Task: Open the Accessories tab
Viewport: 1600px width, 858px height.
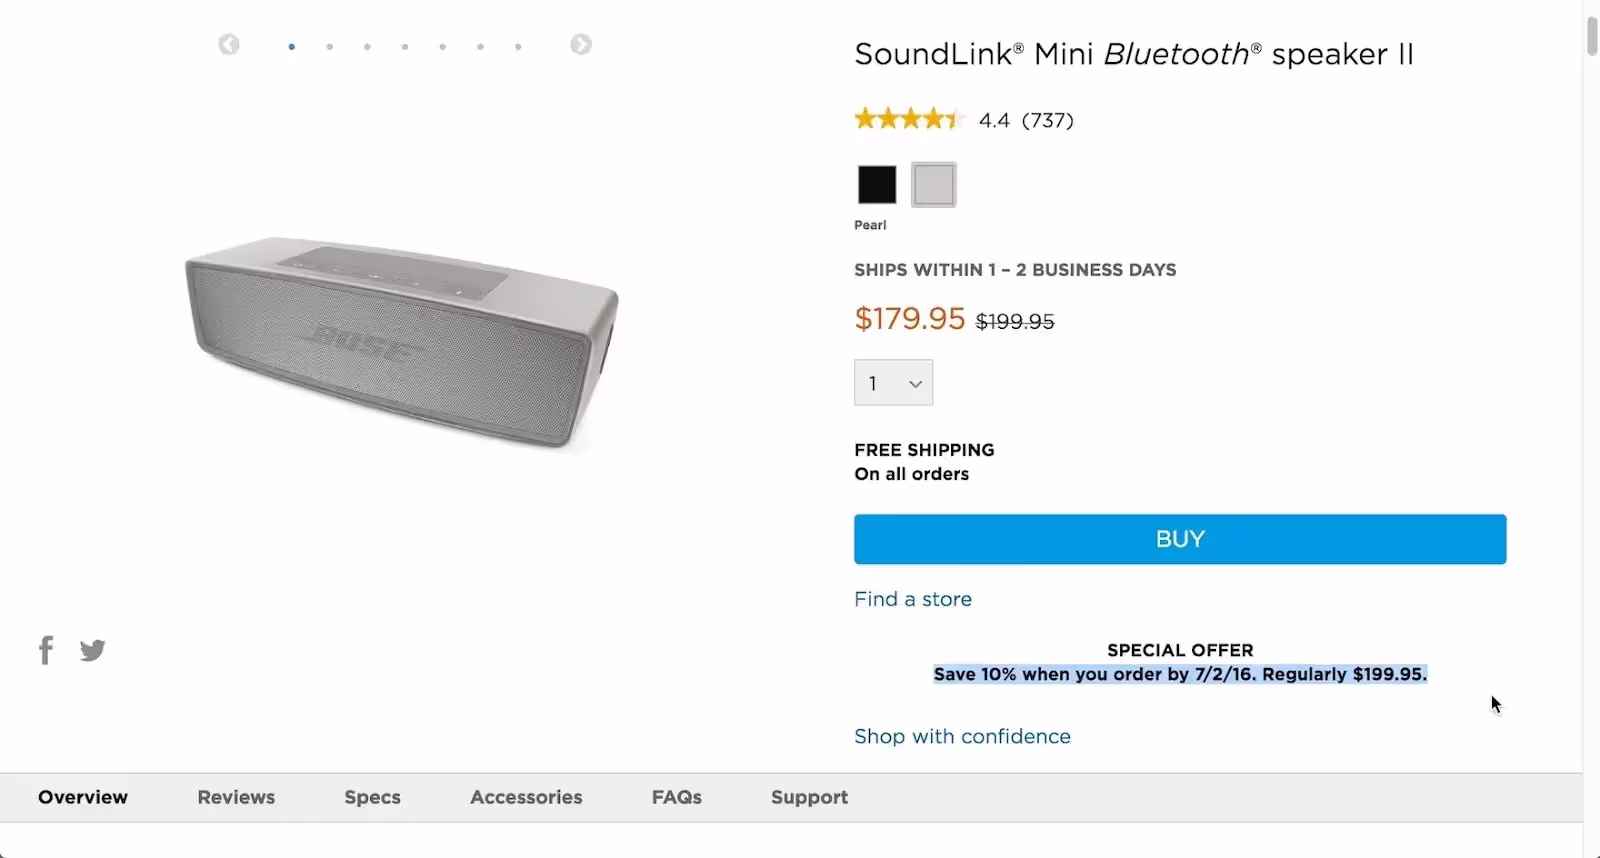Action: 526,797
